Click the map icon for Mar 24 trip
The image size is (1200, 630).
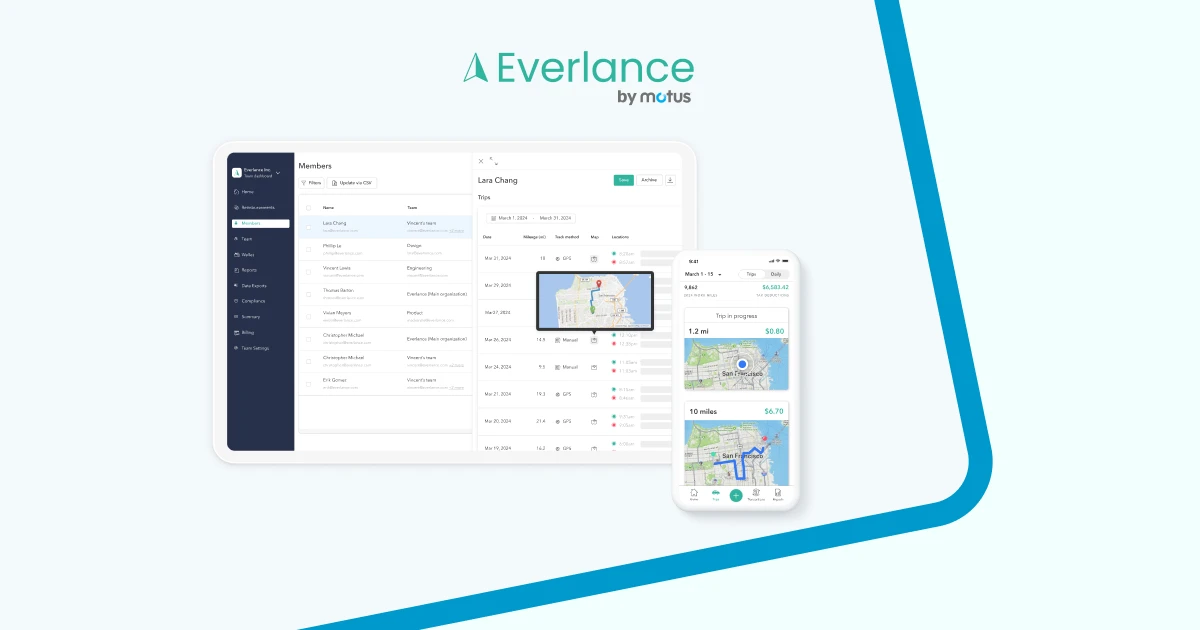point(594,367)
